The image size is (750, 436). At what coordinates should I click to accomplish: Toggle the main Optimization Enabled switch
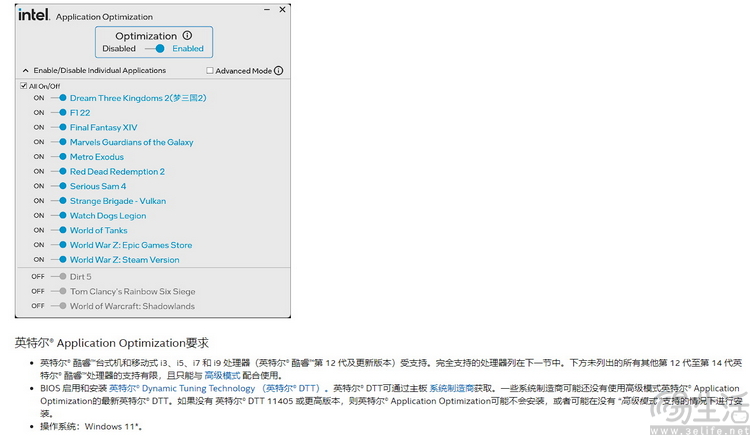[x=154, y=49]
